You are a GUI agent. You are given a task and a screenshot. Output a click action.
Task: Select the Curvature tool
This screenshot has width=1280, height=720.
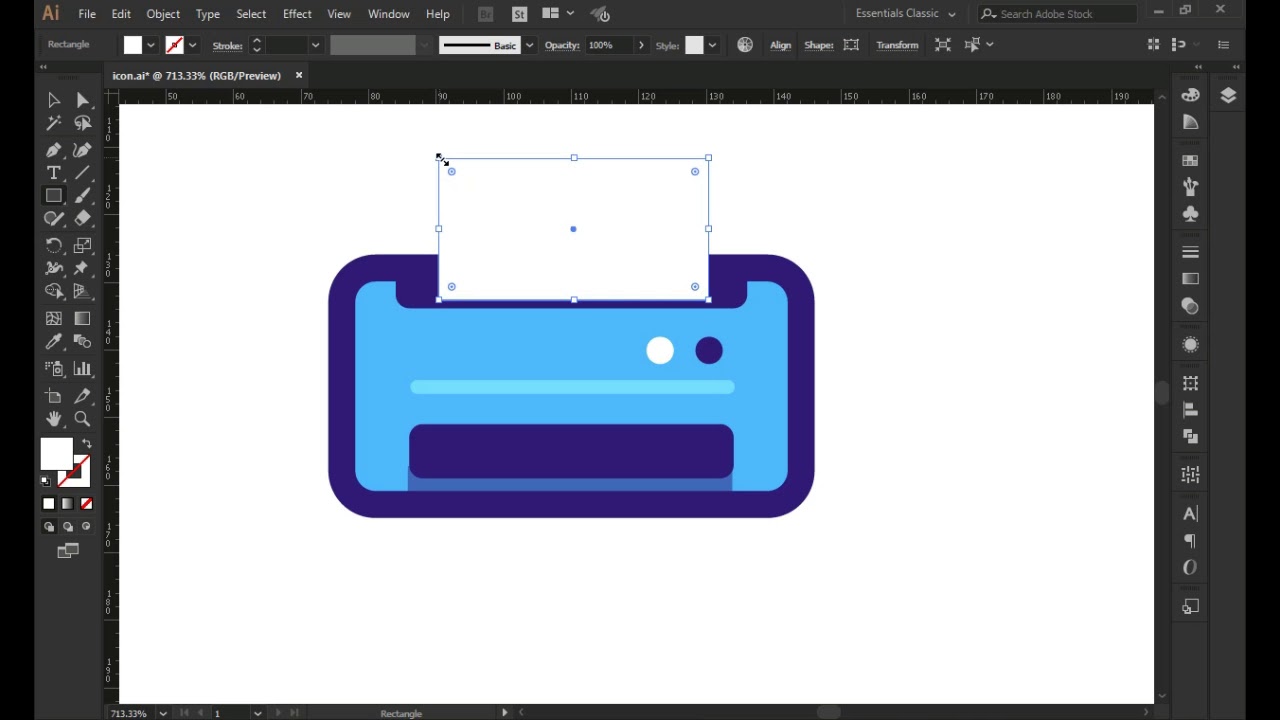[83, 150]
